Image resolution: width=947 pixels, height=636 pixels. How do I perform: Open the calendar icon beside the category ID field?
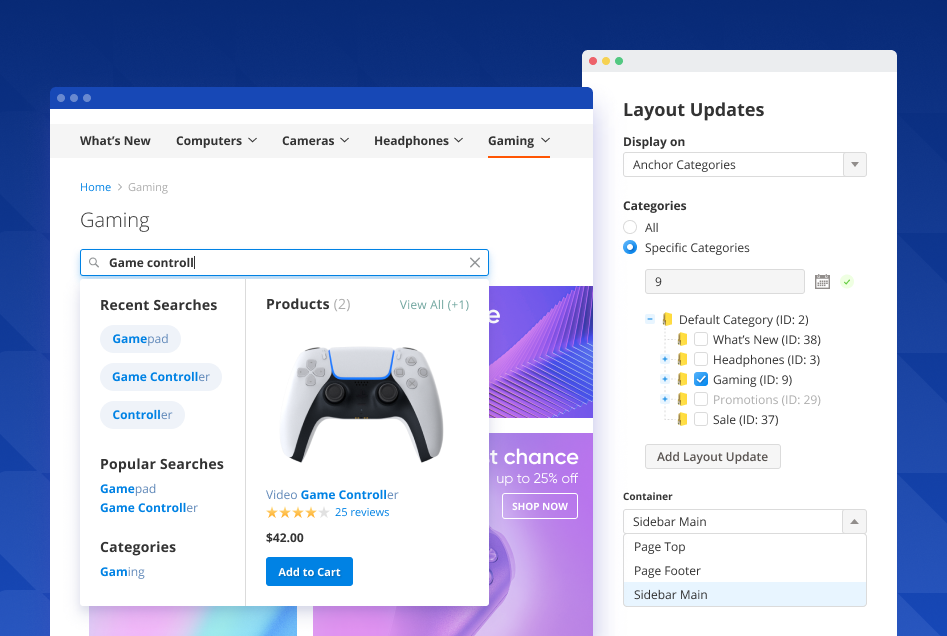(x=822, y=281)
